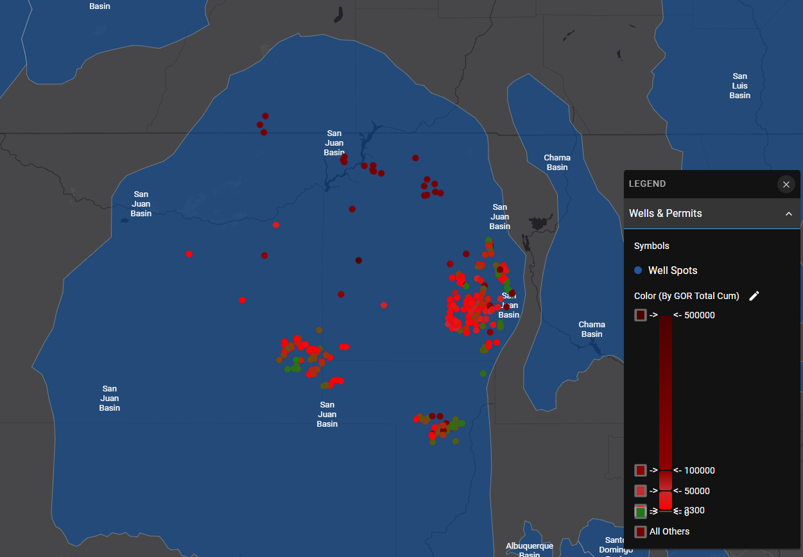This screenshot has width=803, height=557.
Task: Click the pencil icon to edit color settings
Action: [x=754, y=296]
